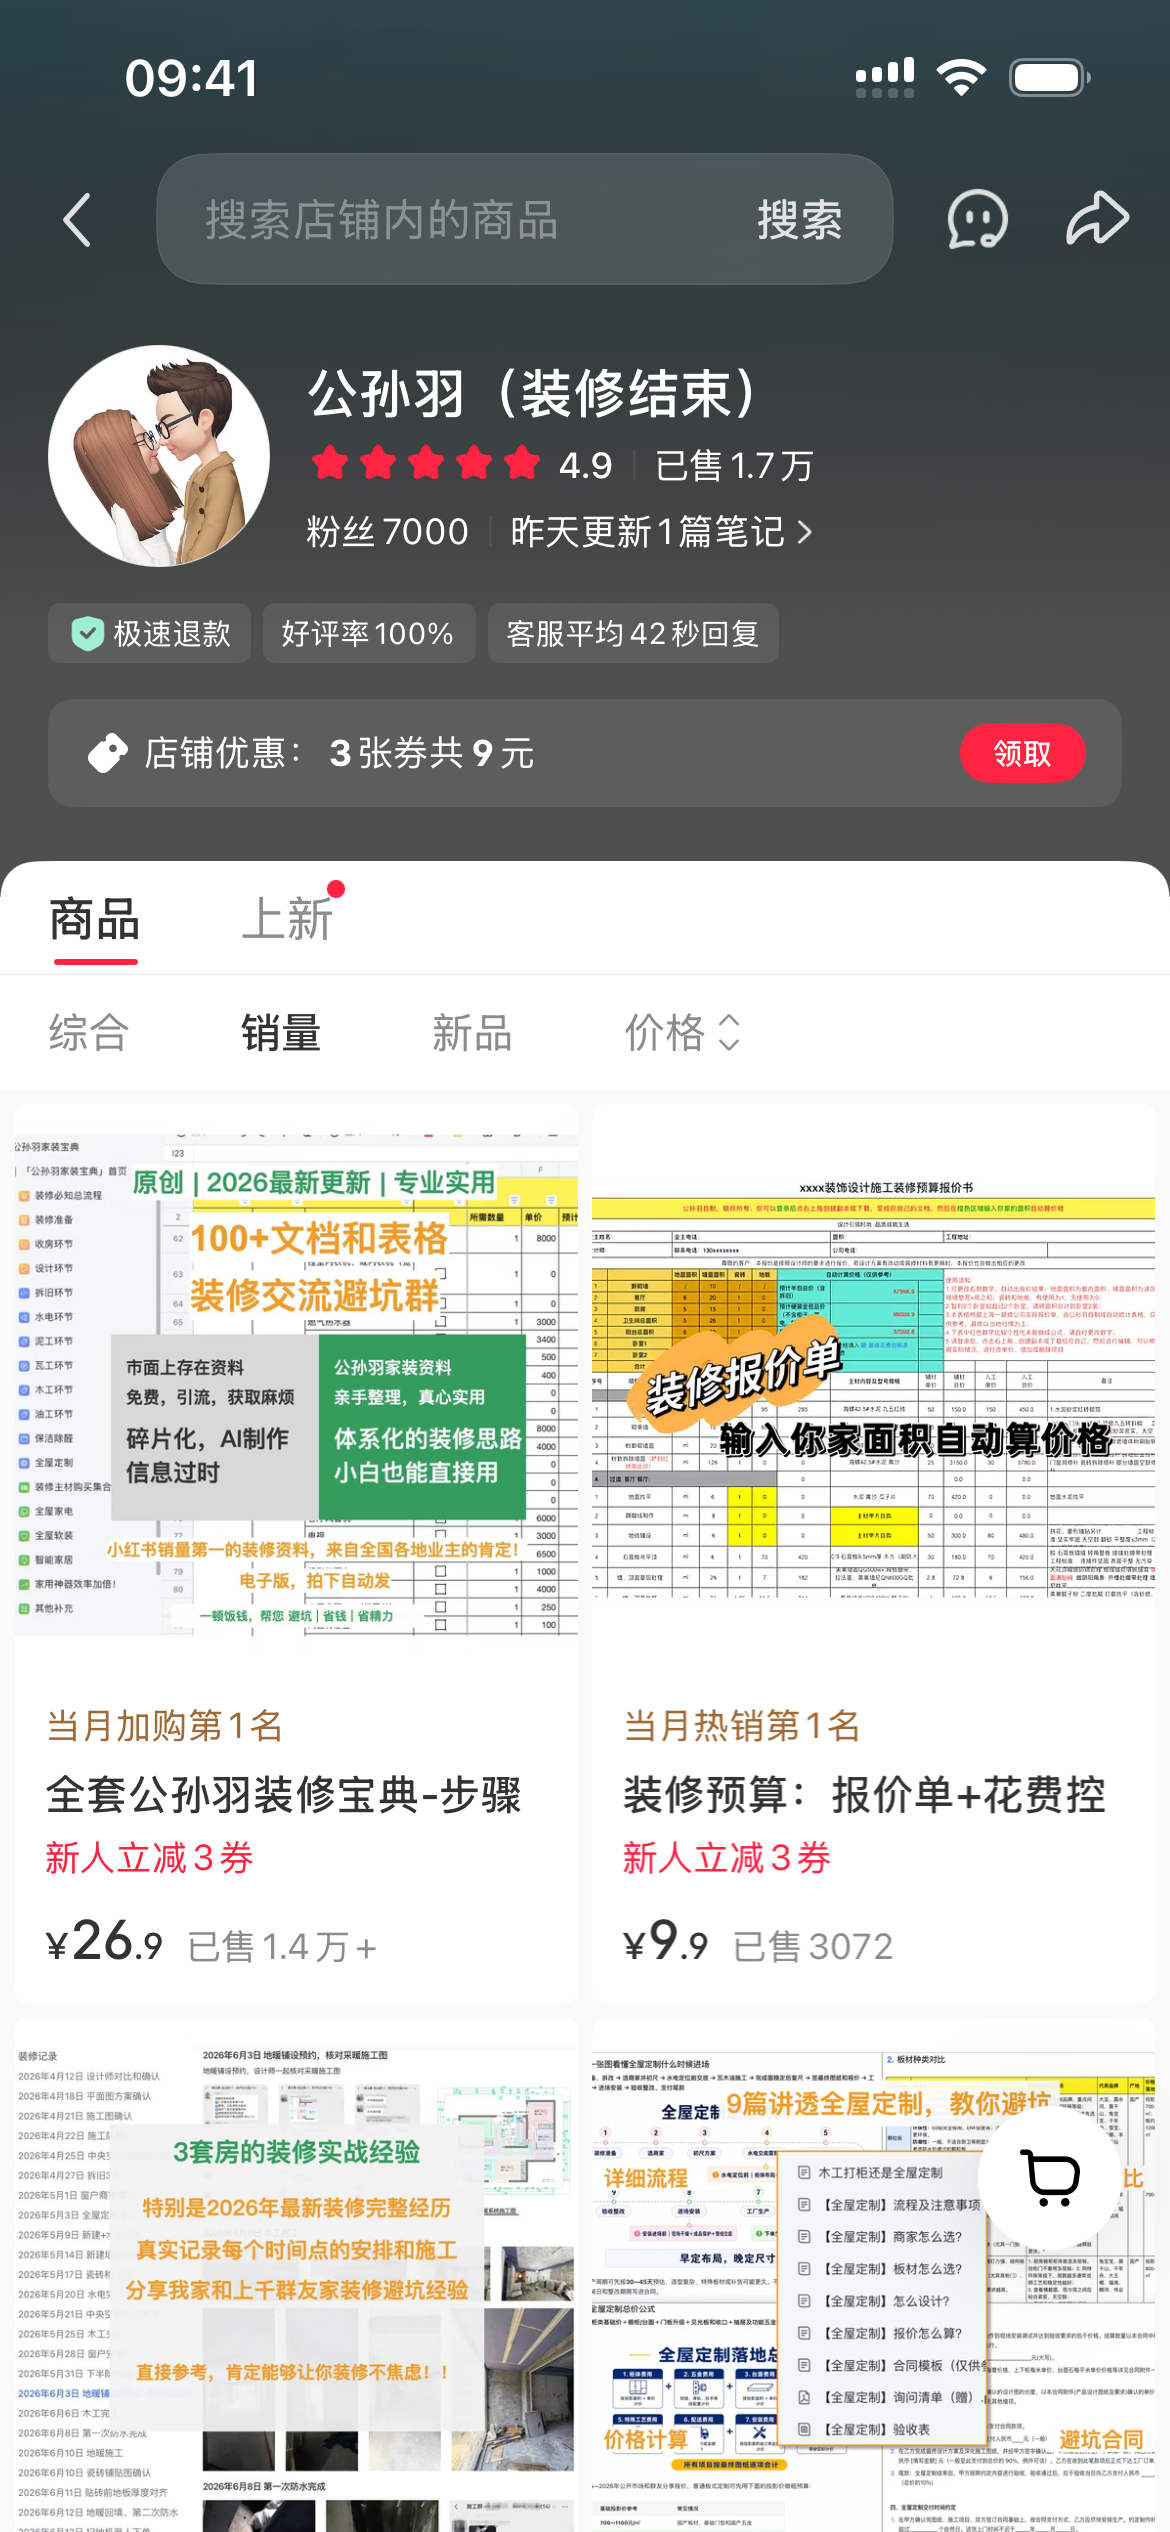Screen dimensions: 1170x2532
Task: Tap the battery status icon
Action: 1050,77
